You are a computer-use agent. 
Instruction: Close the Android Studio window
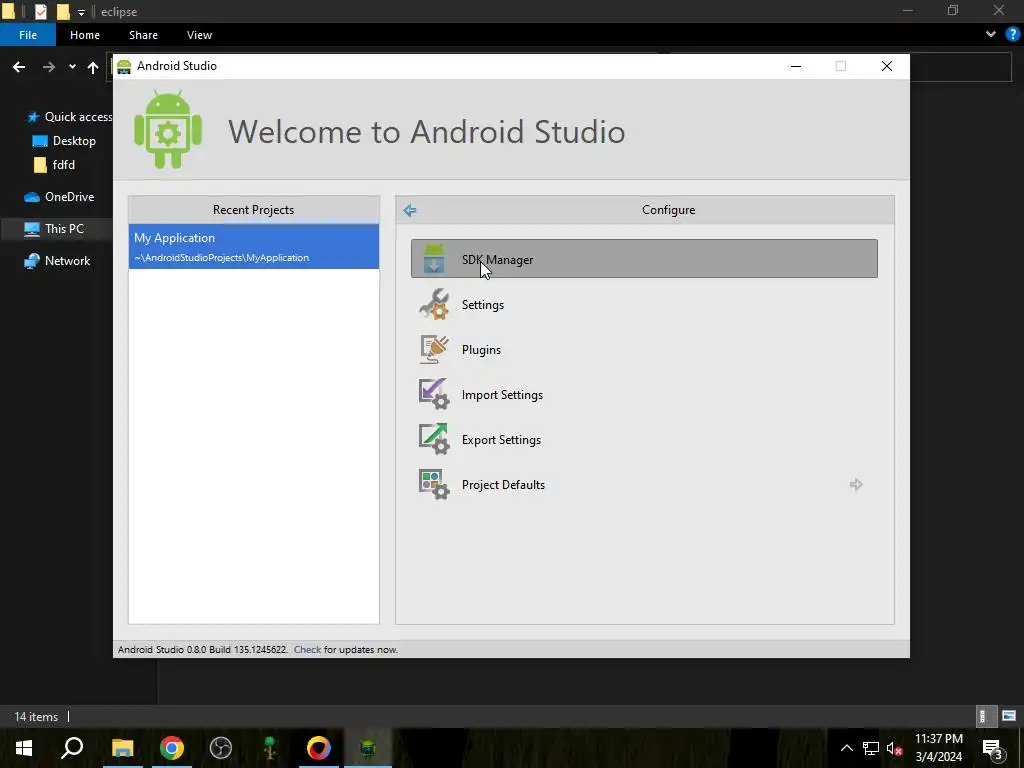point(887,66)
